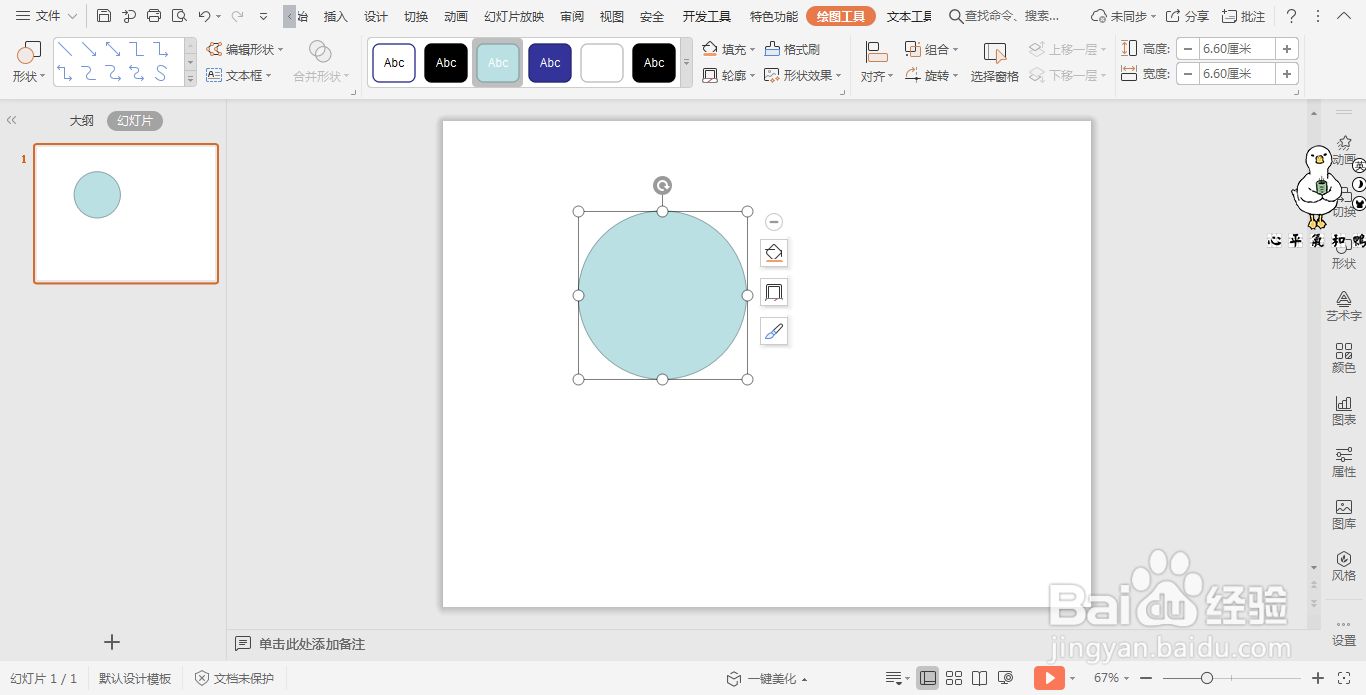Open the 审阅 review tab

[572, 17]
